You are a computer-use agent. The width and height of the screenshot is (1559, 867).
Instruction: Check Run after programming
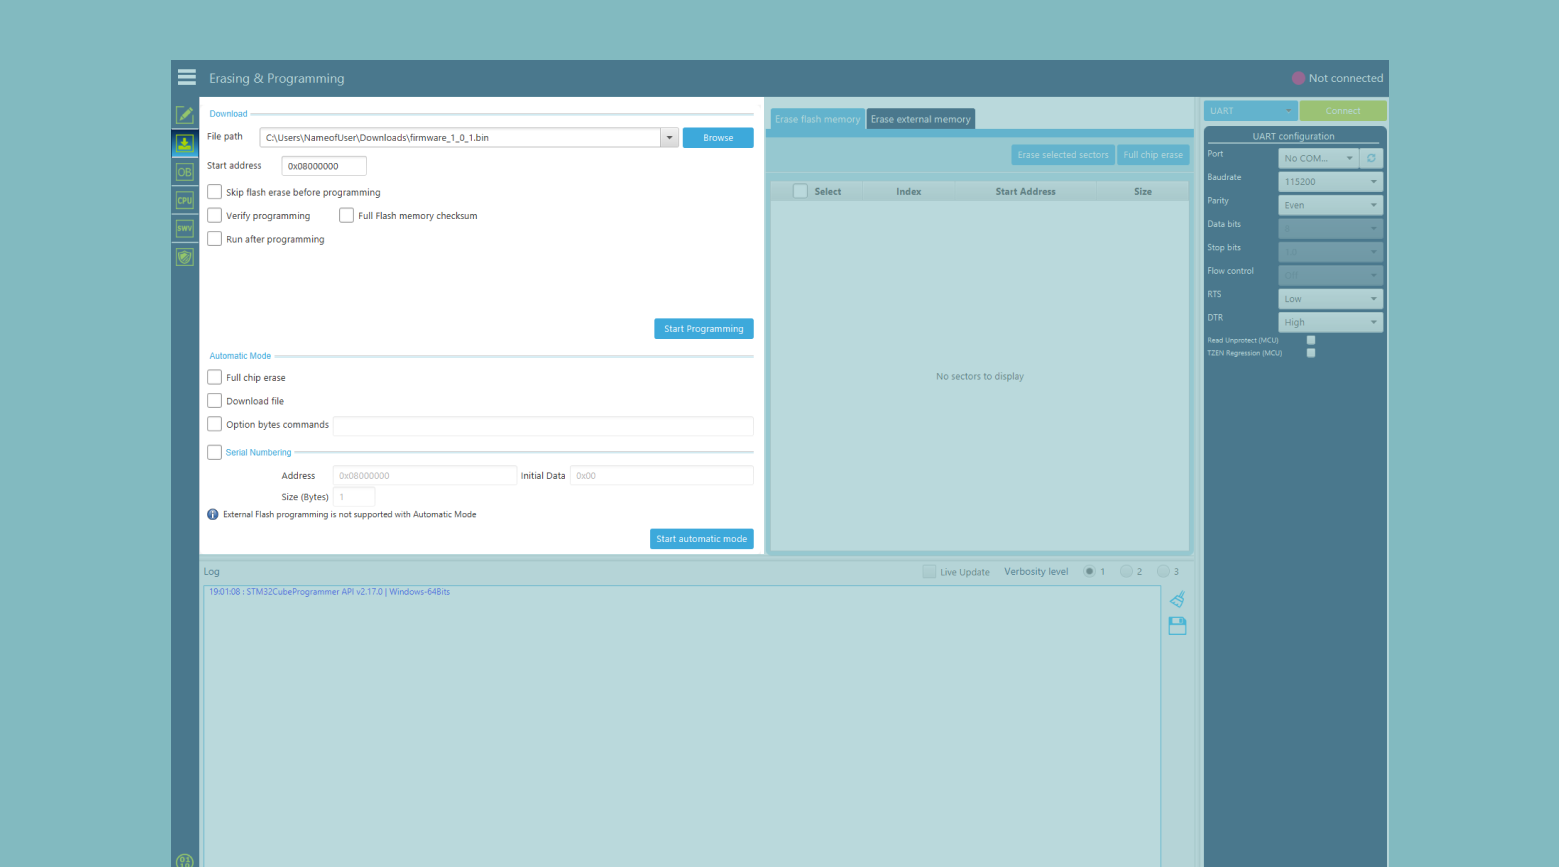click(214, 239)
